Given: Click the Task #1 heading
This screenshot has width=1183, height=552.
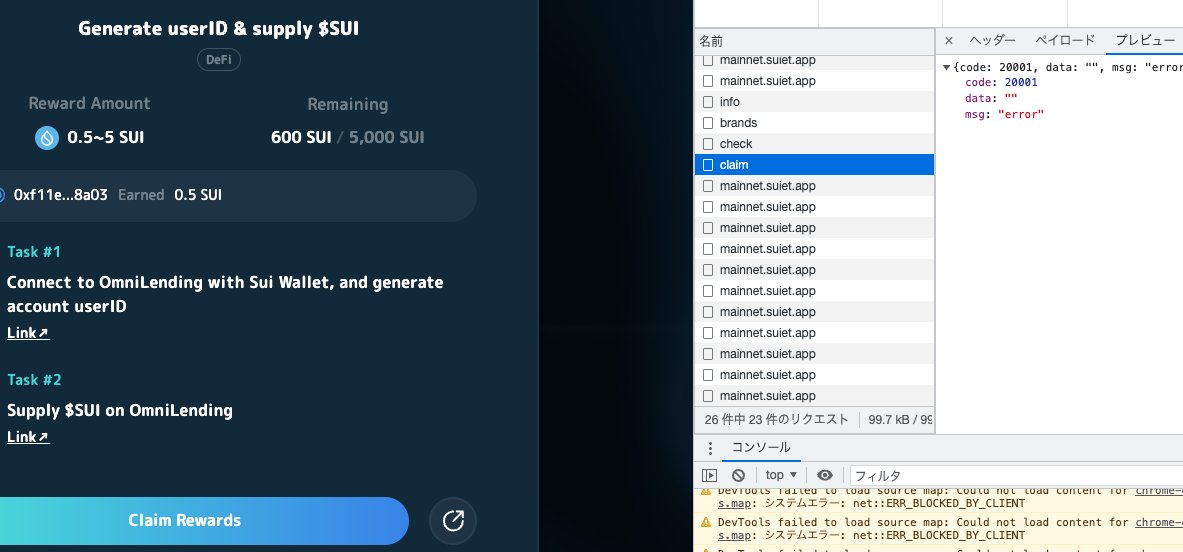Looking at the screenshot, I should (x=34, y=251).
